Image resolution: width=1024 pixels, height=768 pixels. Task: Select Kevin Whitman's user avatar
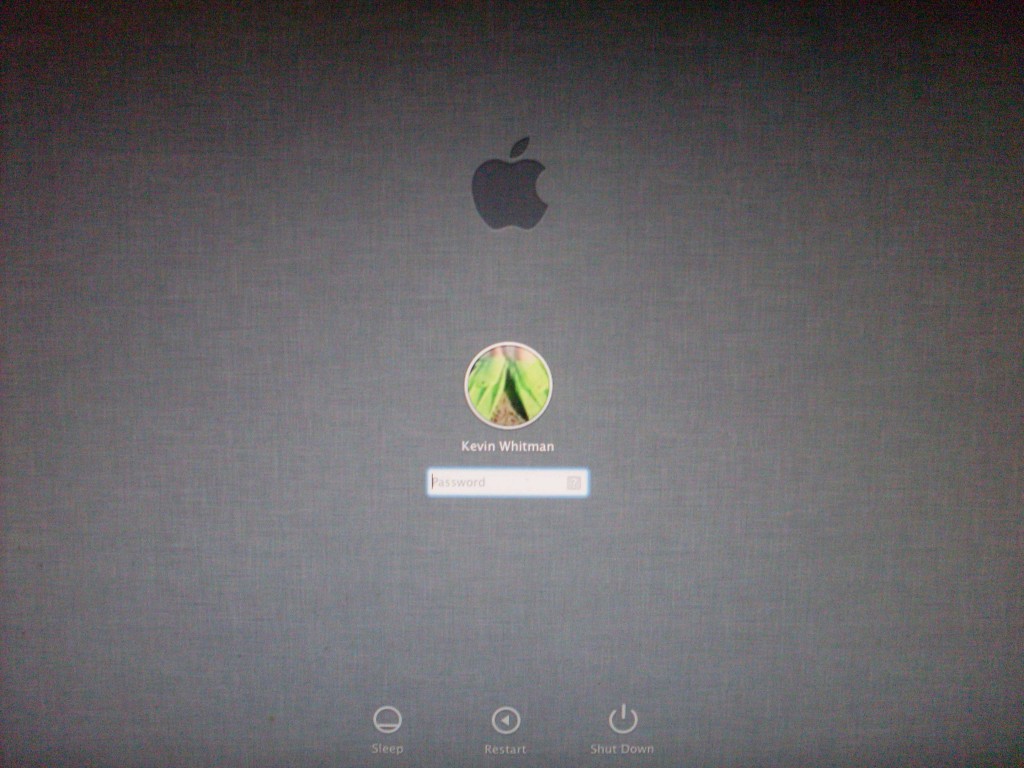(508, 386)
